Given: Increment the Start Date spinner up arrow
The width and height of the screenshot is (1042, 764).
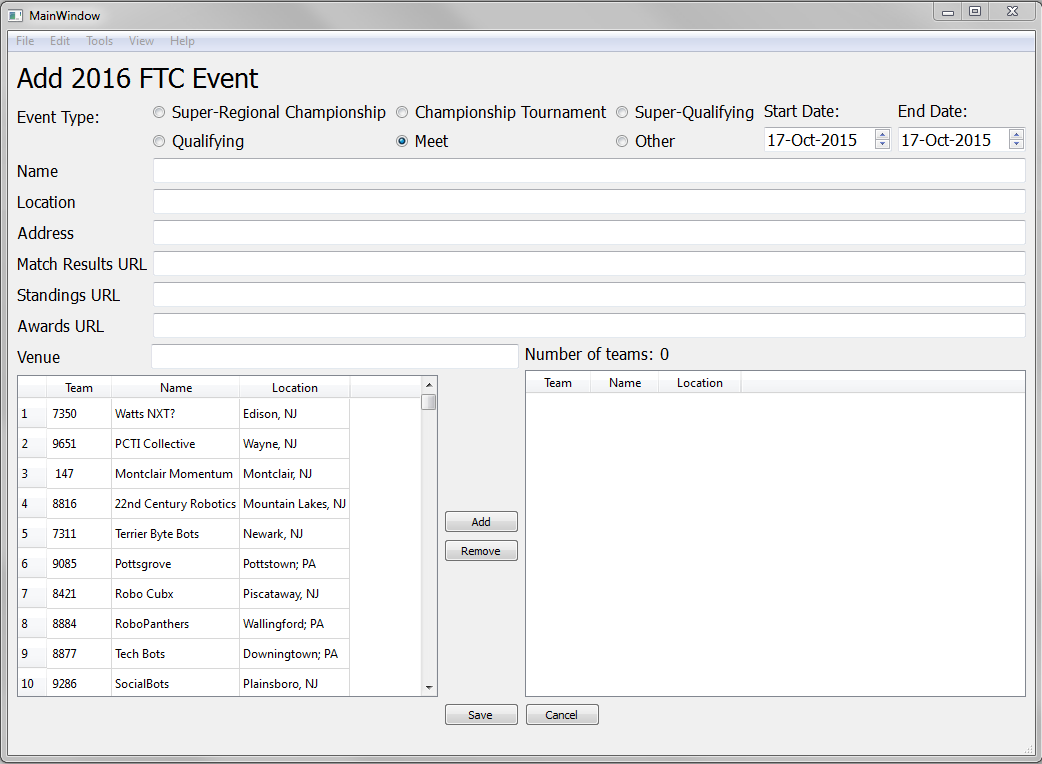Looking at the screenshot, I should pyautogui.click(x=882, y=135).
